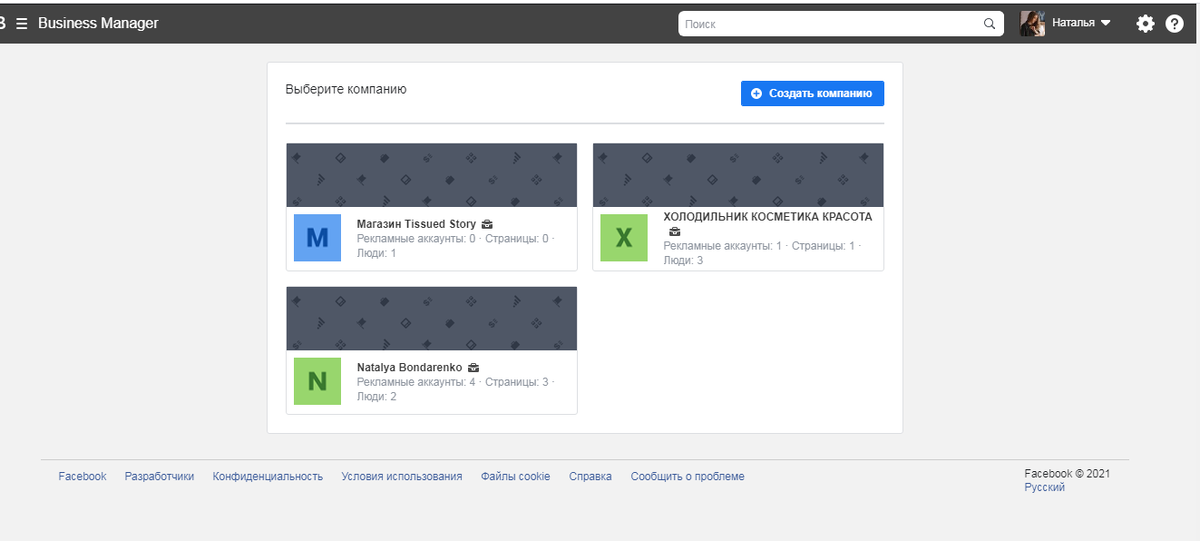Screen dimensions: 1200x541
Task: Click 'Рекламные аккаунты: 1 · Страницы: 1' stats text
Action: click(x=762, y=246)
